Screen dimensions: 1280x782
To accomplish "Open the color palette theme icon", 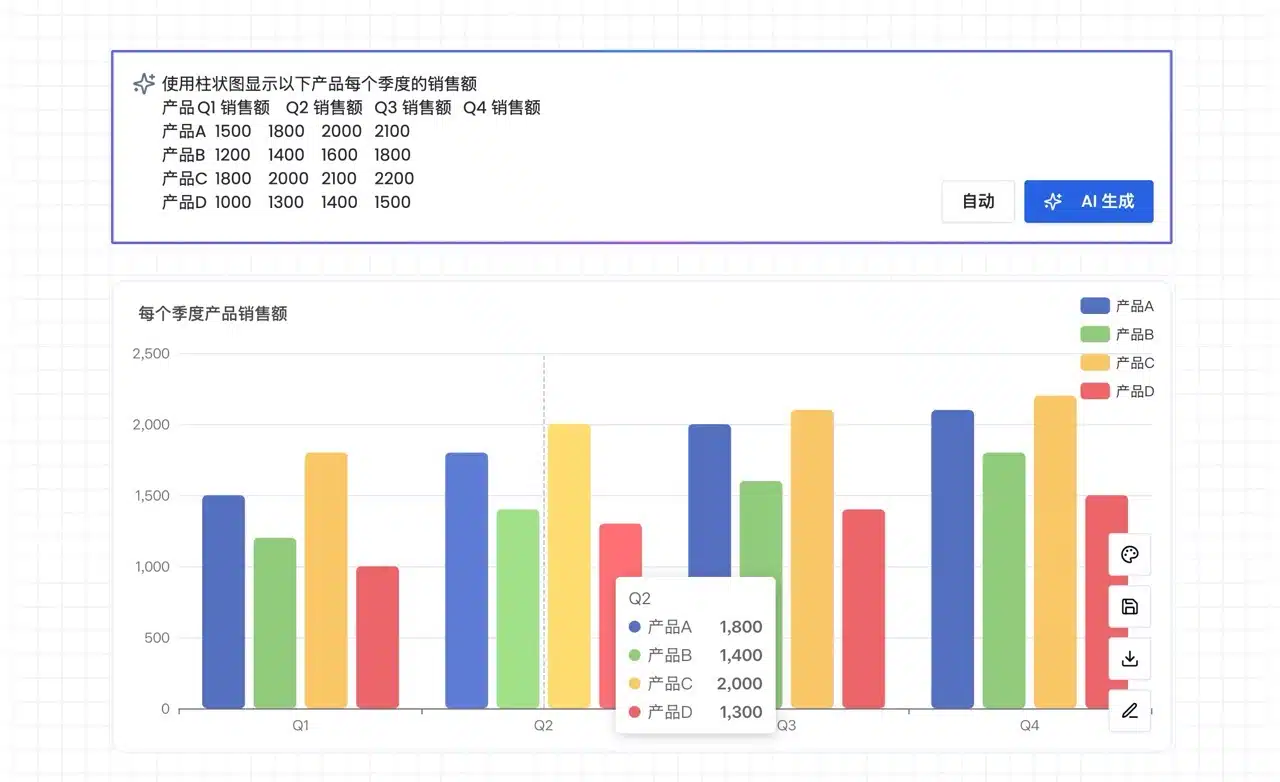I will click(1130, 555).
